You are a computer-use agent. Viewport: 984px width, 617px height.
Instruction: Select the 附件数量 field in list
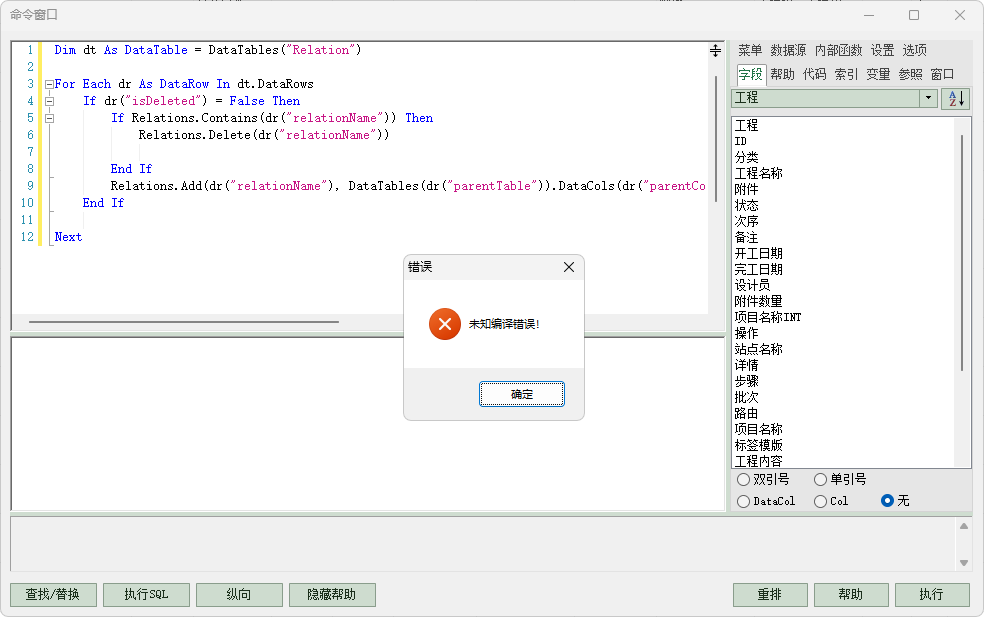tap(758, 301)
